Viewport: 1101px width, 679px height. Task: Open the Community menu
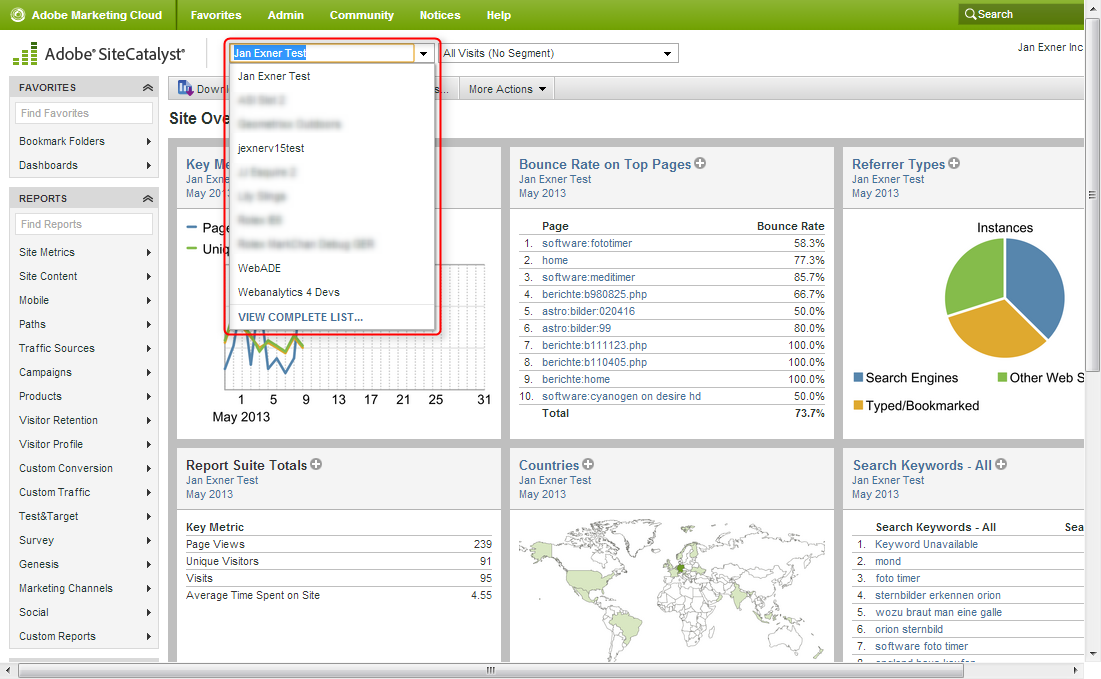pyautogui.click(x=361, y=15)
